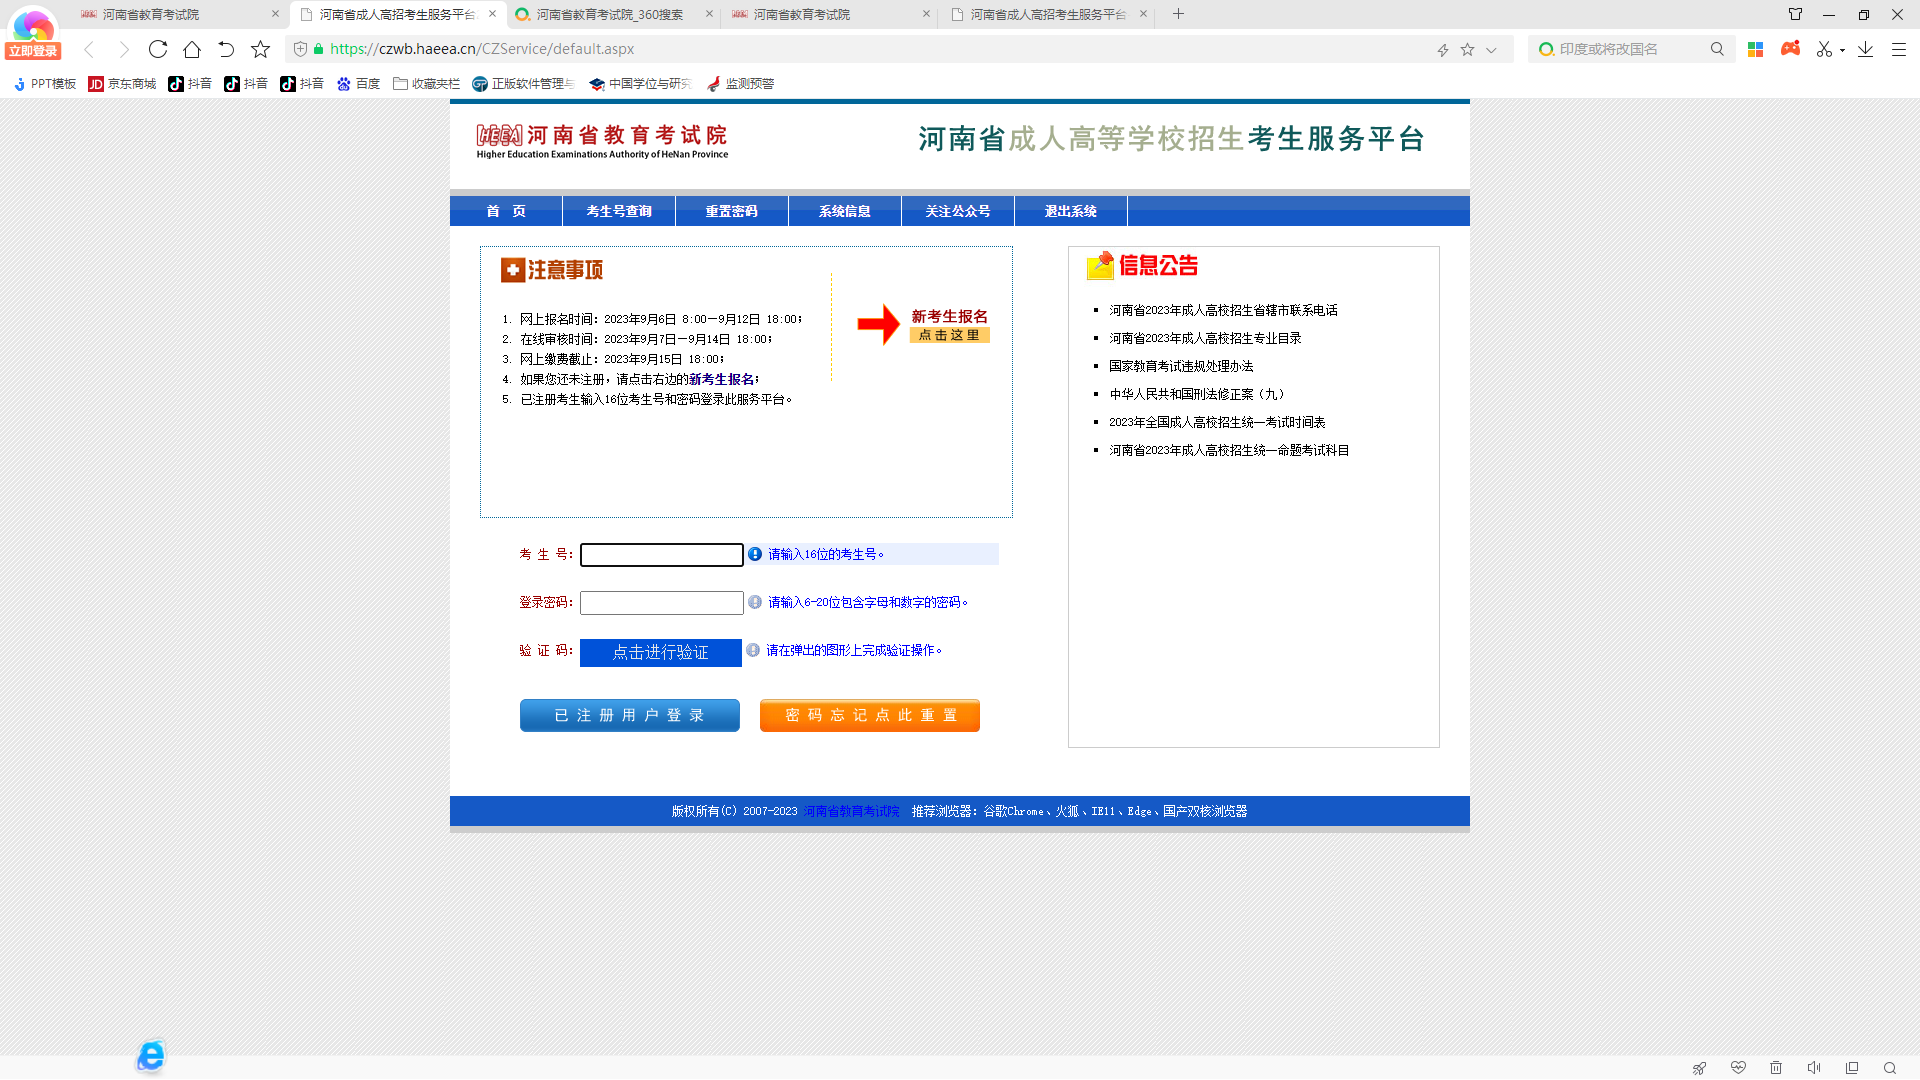The width and height of the screenshot is (1920, 1080).
Task: Click the 考生号 input field
Action: pyautogui.click(x=661, y=555)
